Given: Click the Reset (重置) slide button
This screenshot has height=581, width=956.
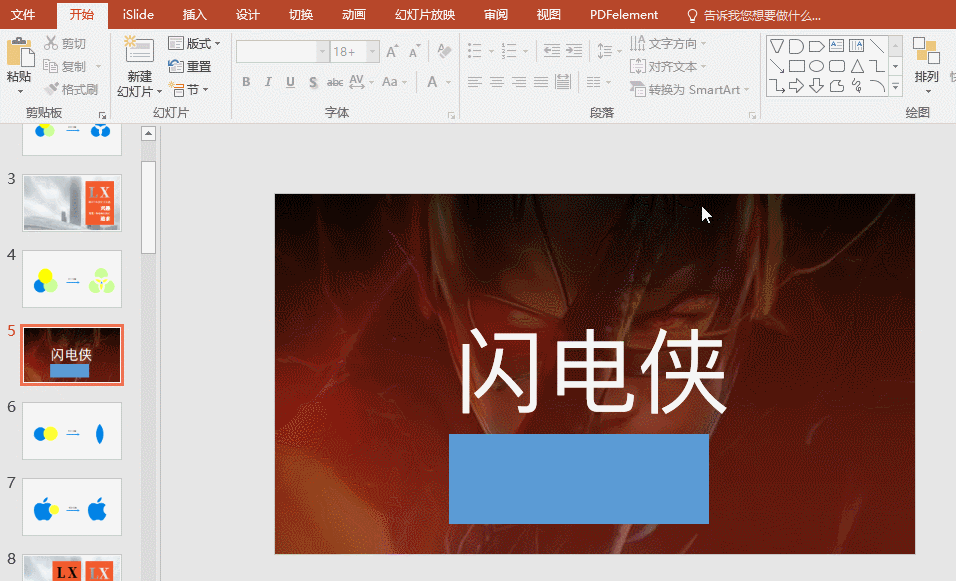Looking at the screenshot, I should [x=190, y=66].
